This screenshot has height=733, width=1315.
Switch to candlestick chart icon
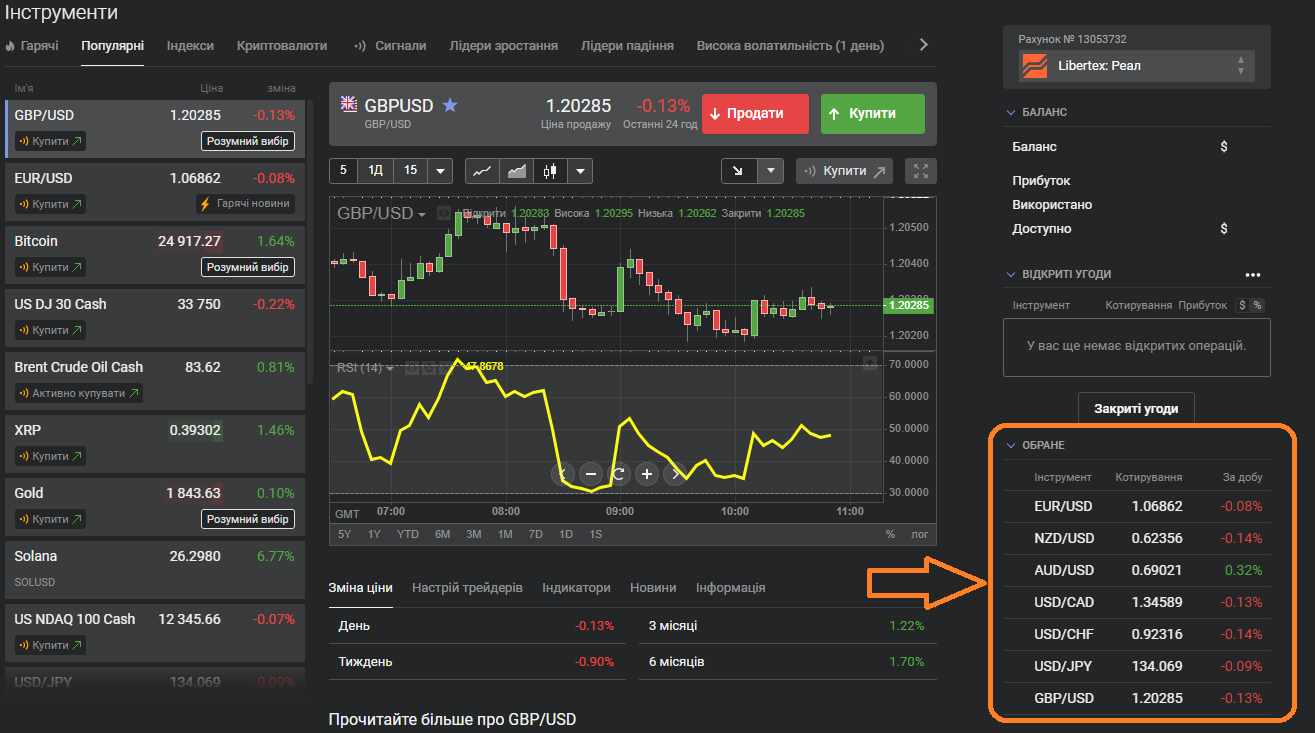[x=549, y=171]
